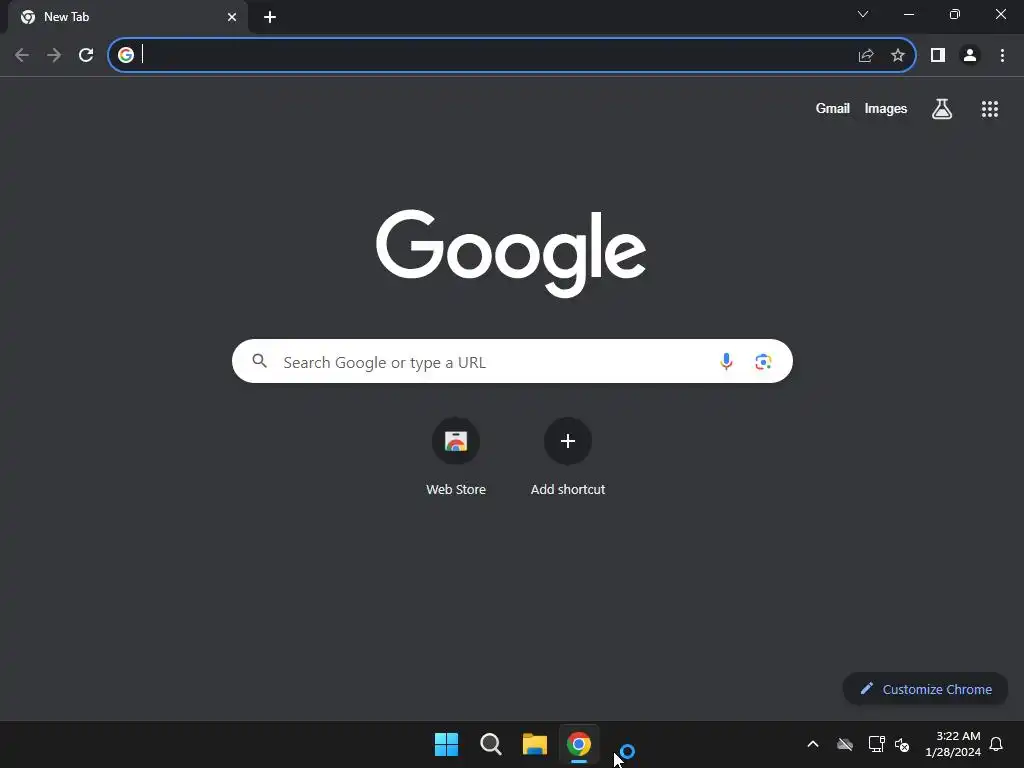Open Chrome's three-dot menu

tap(1002, 55)
